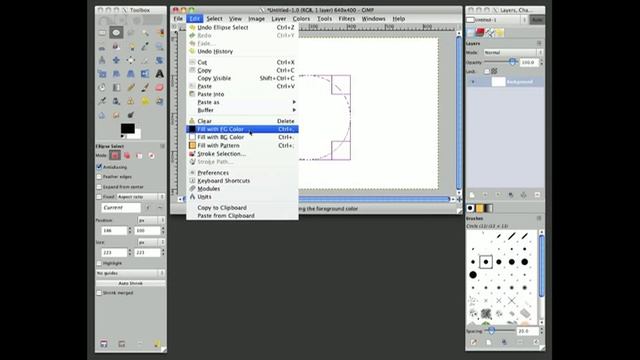Viewport: 640px width, 360px height.
Task: Click the black foreground color swatch
Action: pos(127,129)
